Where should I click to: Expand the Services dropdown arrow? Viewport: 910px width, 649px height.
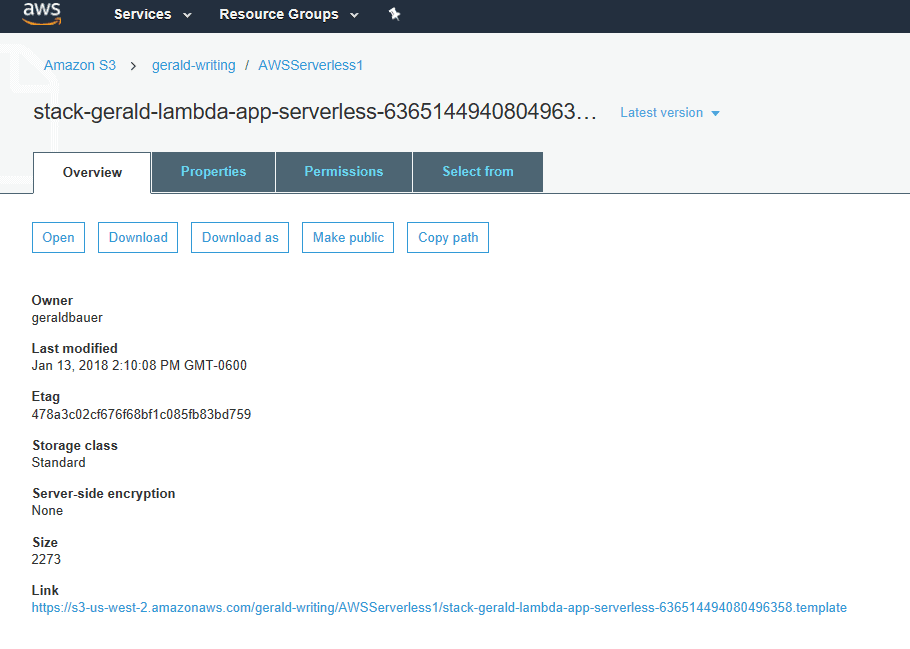(187, 15)
